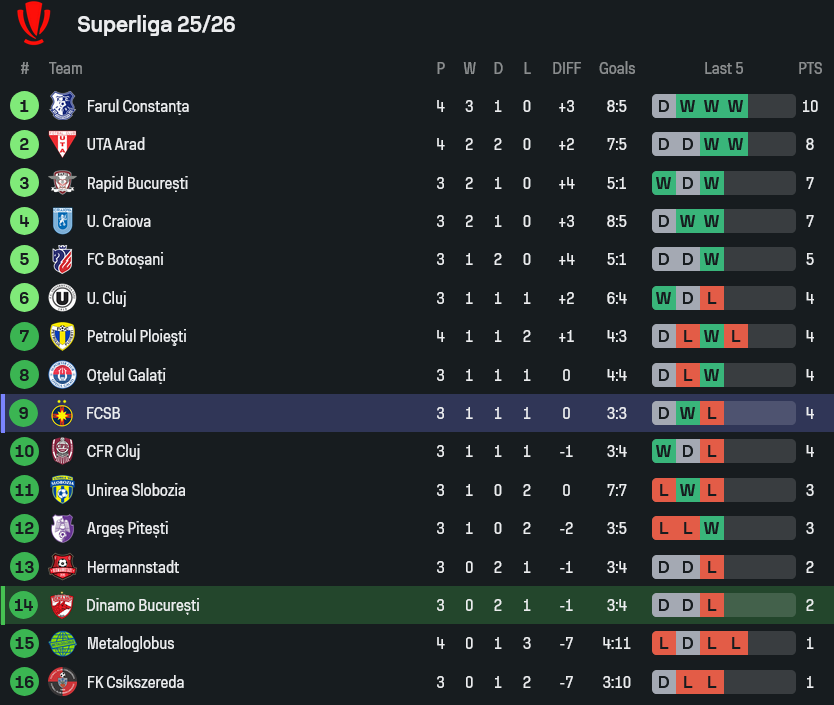Viewport: 834px width, 705px height.
Task: Click the Metaloglobus club crest
Action: pos(62,643)
